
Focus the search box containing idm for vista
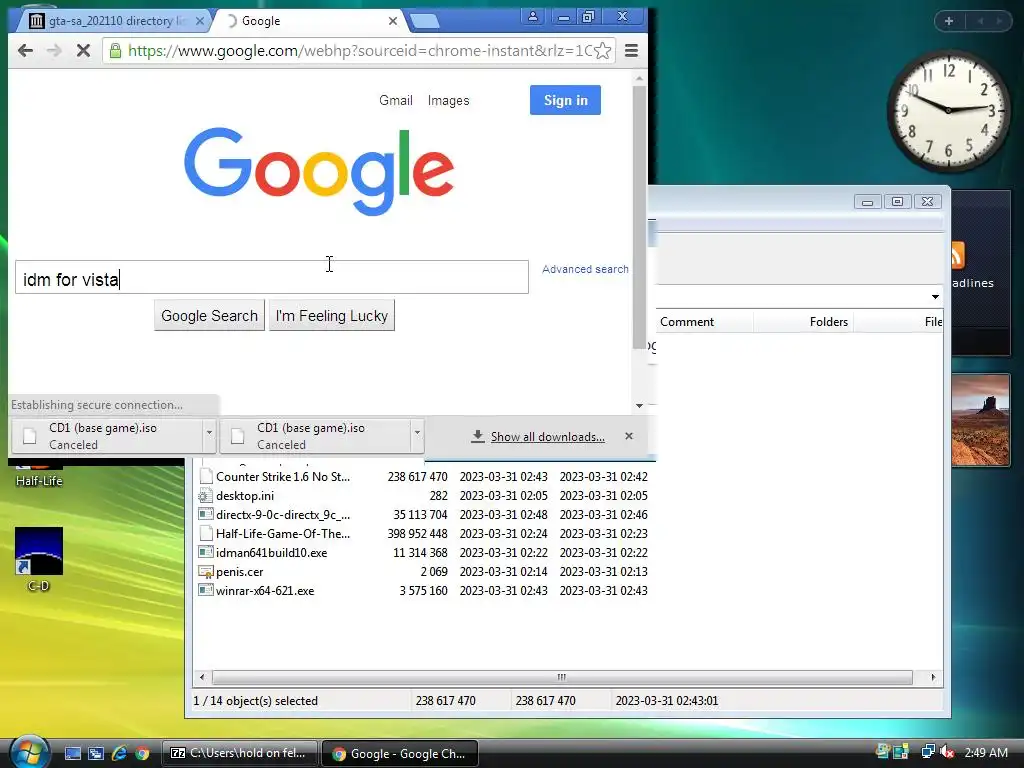point(272,278)
